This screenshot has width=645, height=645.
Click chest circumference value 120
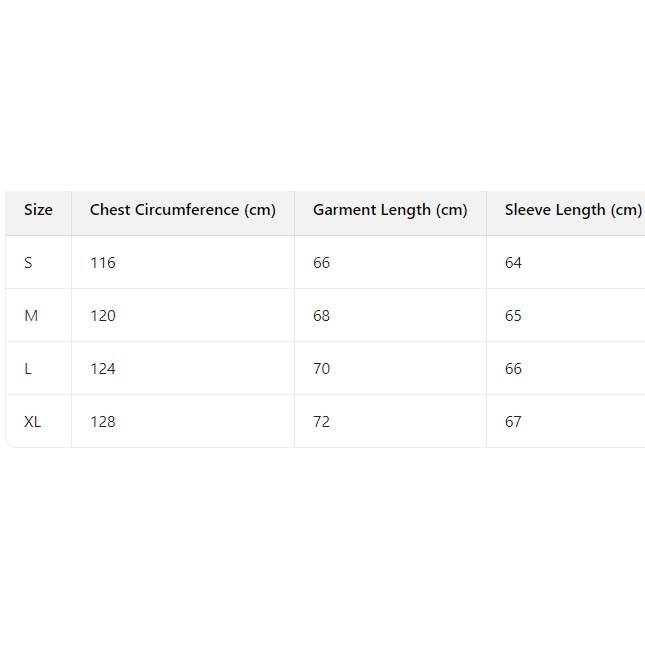103,316
